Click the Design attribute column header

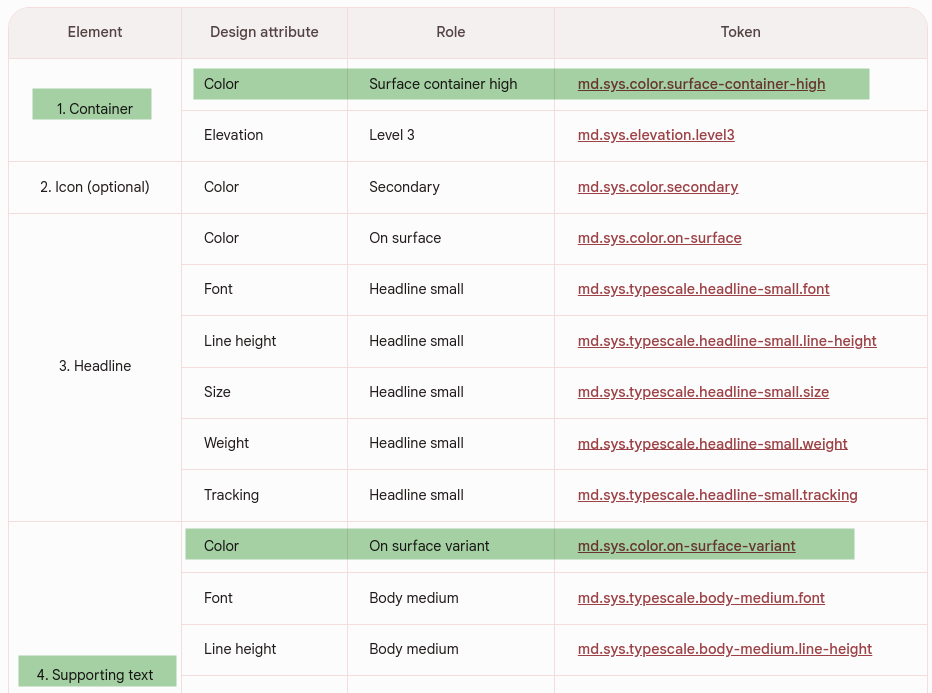pos(263,32)
